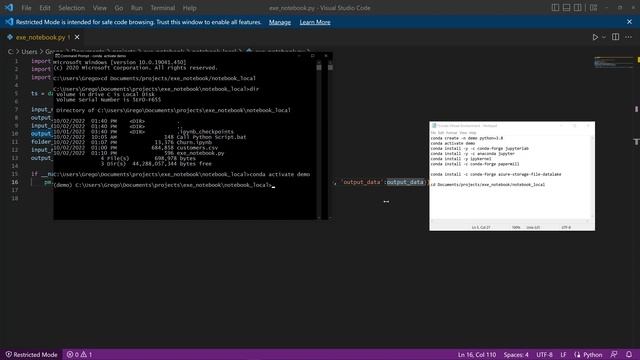Open the Go menu
Viewport: 640px width, 360px height.
[119, 8]
